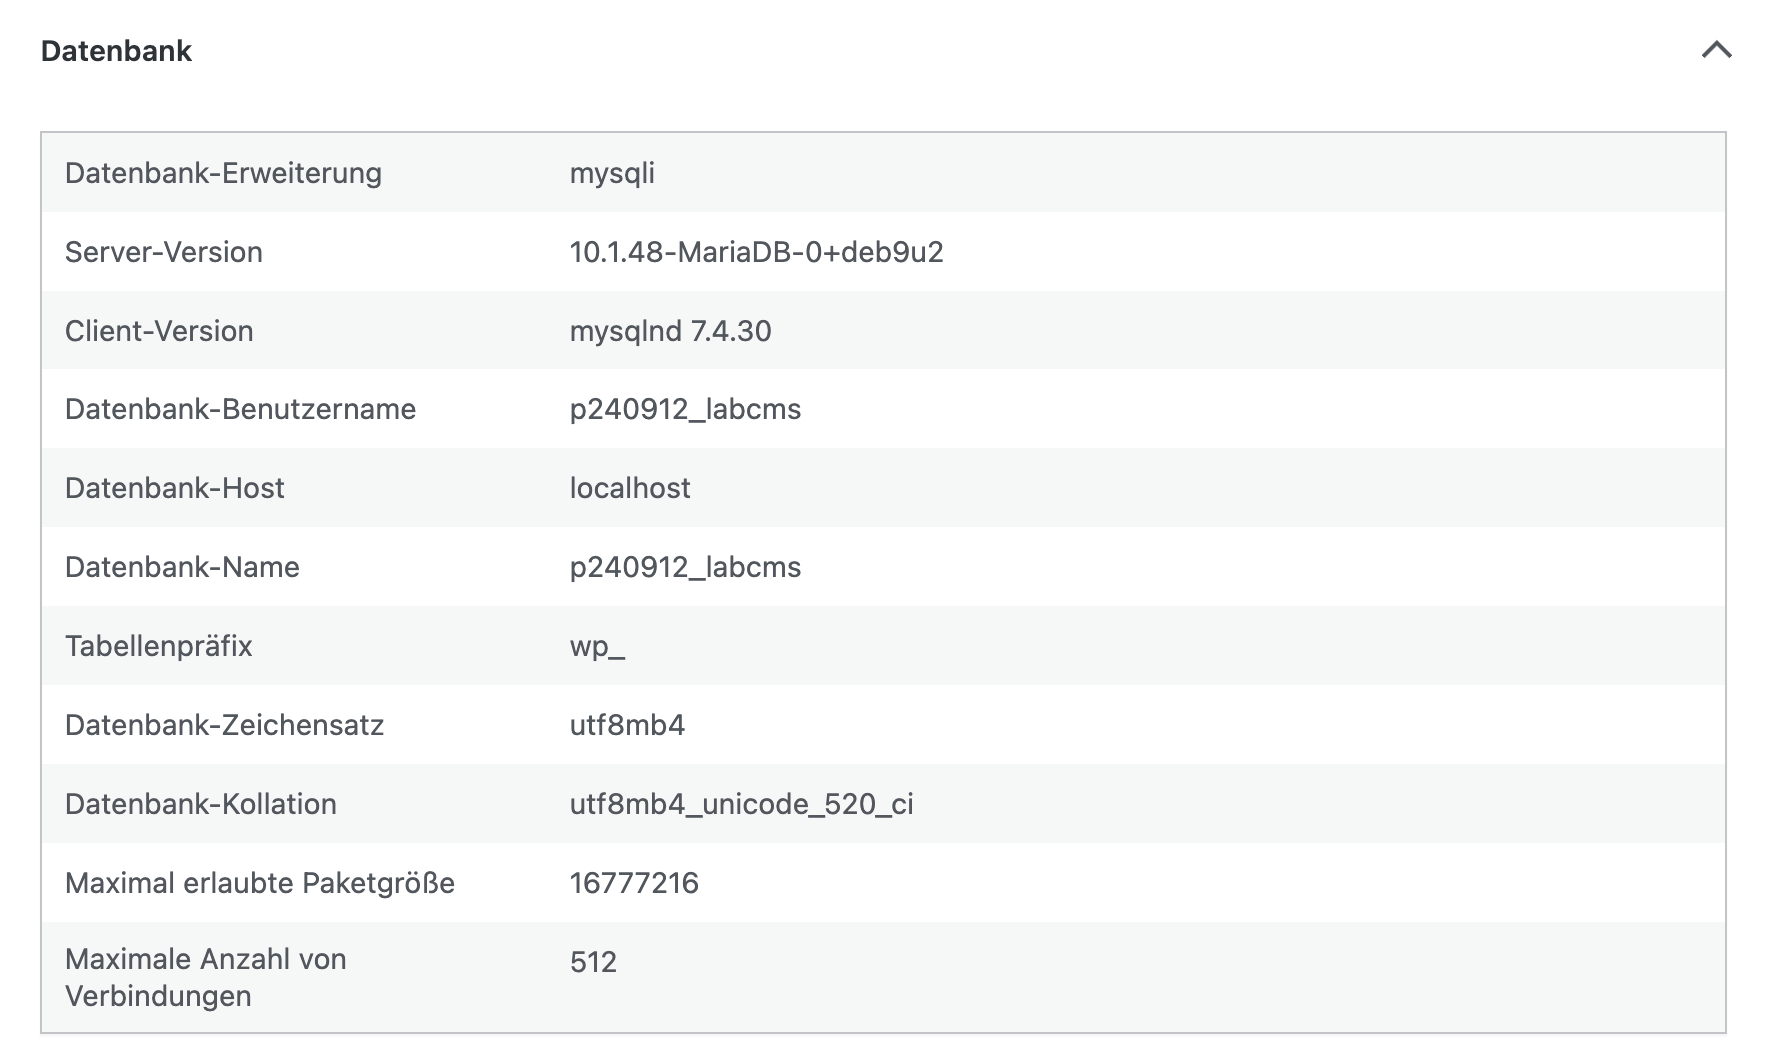Select the utf8mb4 Zeichensatz value
The height and width of the screenshot is (1058, 1768).
pyautogui.click(x=627, y=725)
